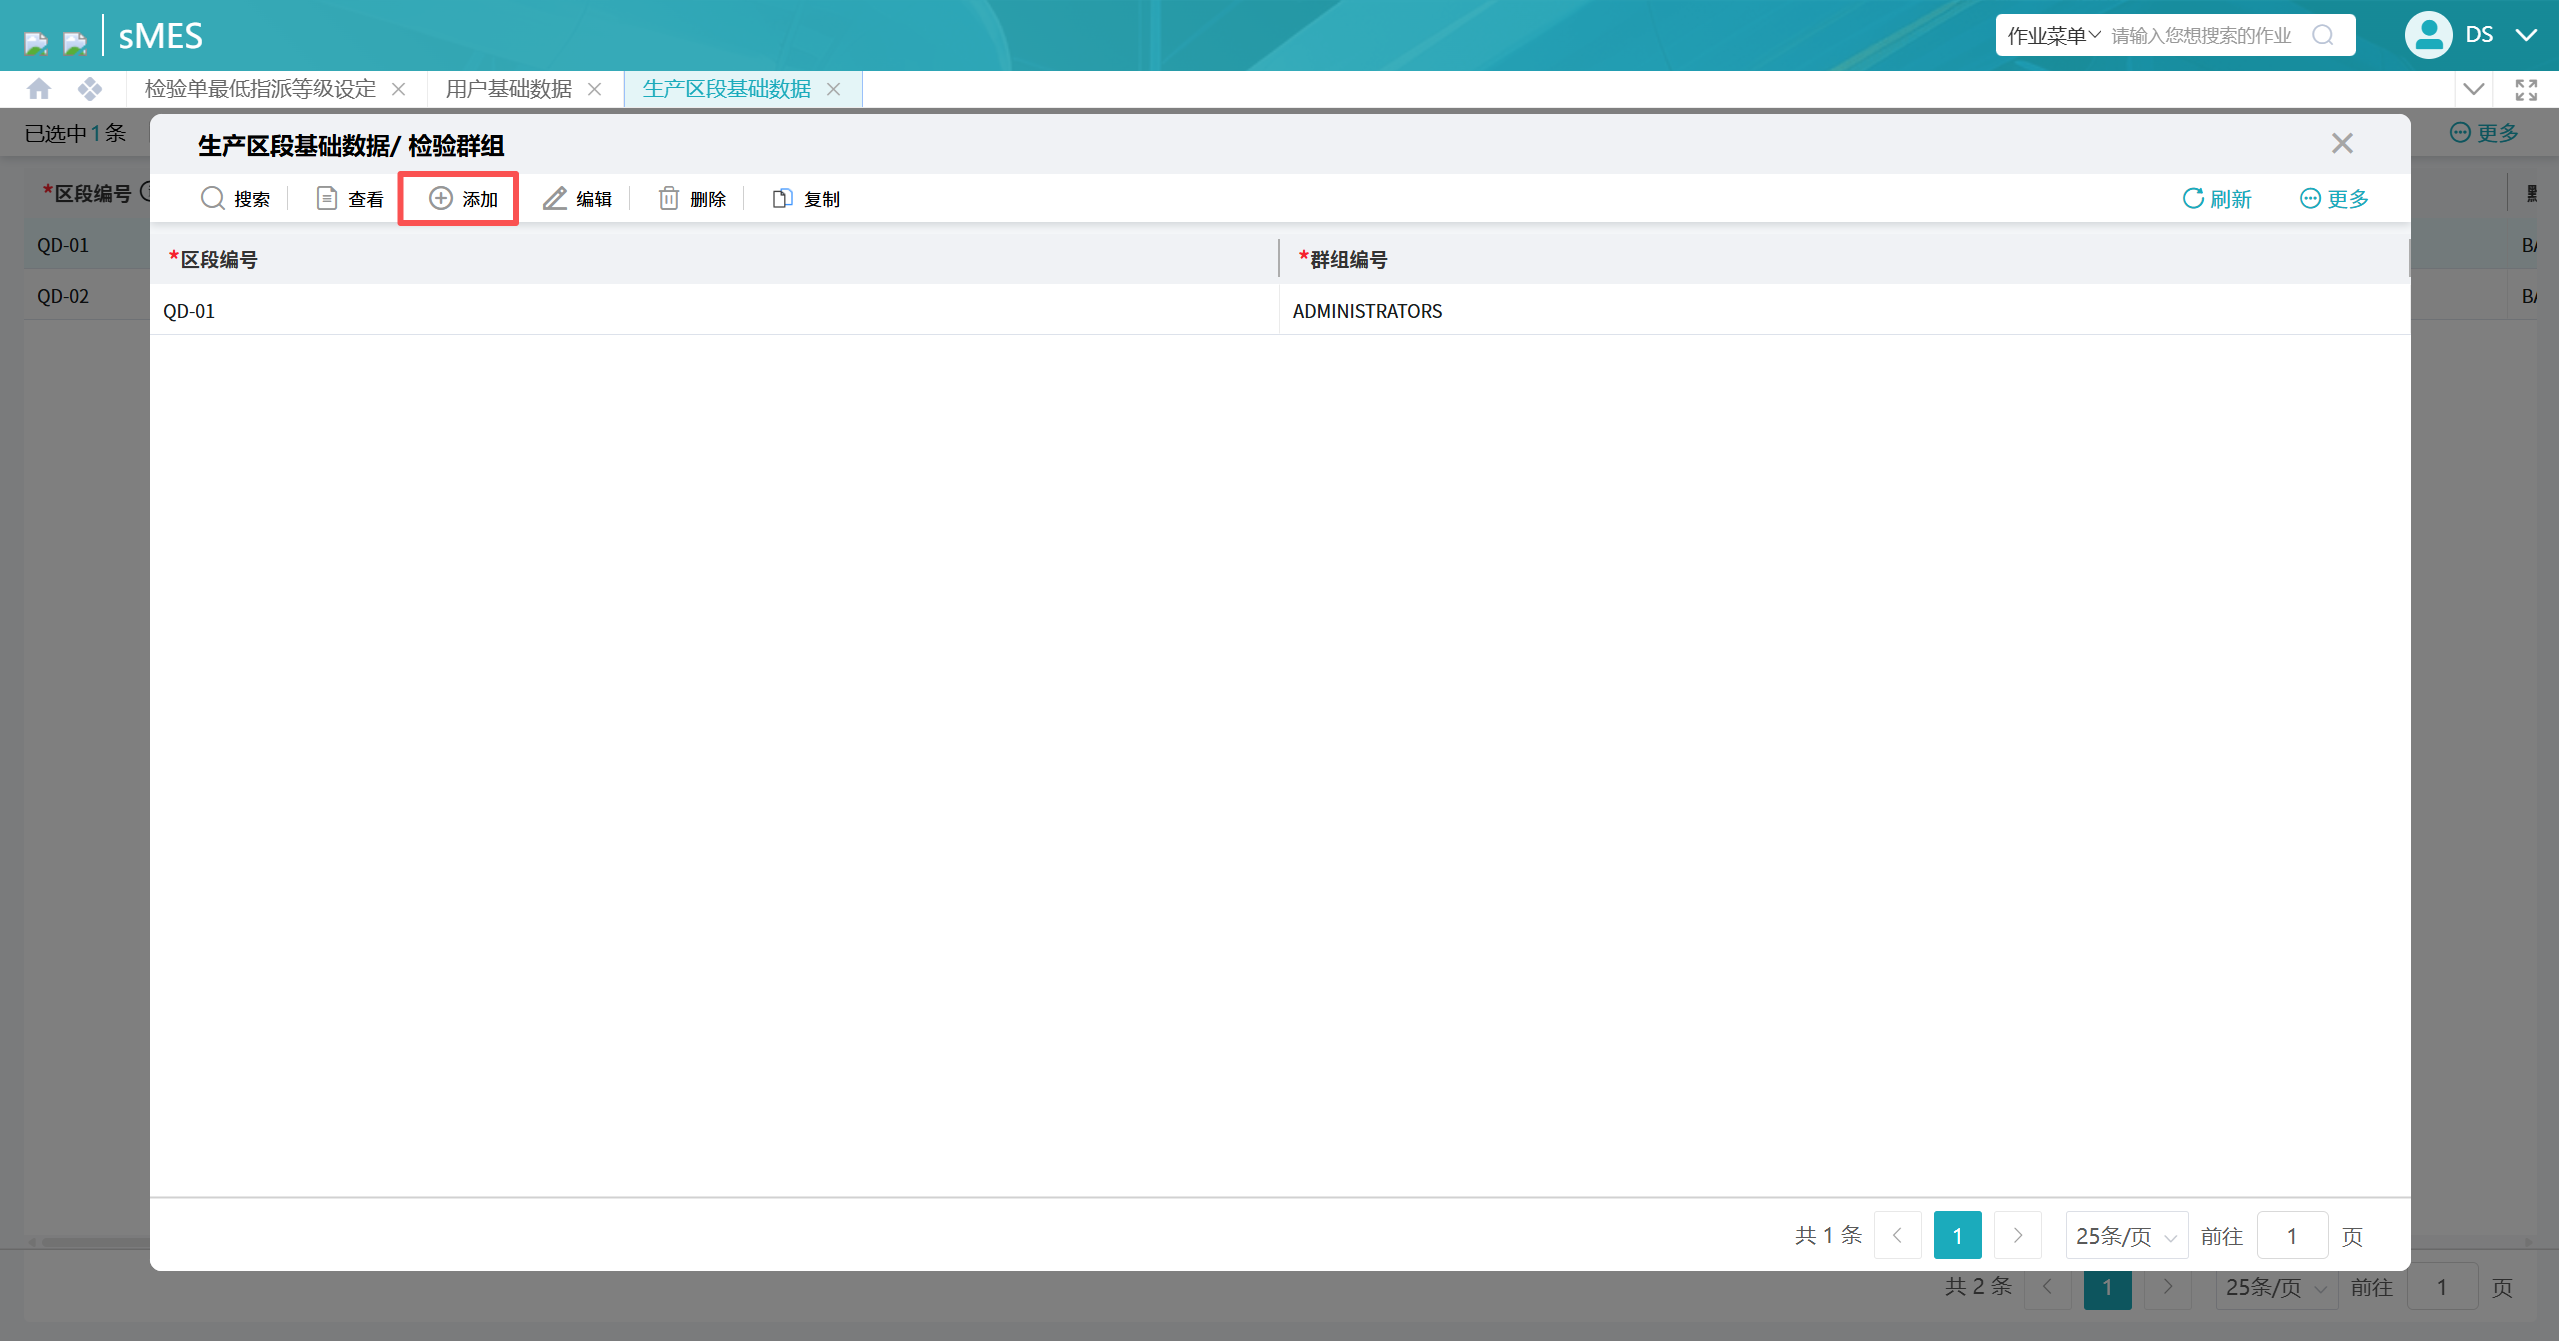Expand the DS user account menu
This screenshot has width=2559, height=1341.
coord(2526,35)
